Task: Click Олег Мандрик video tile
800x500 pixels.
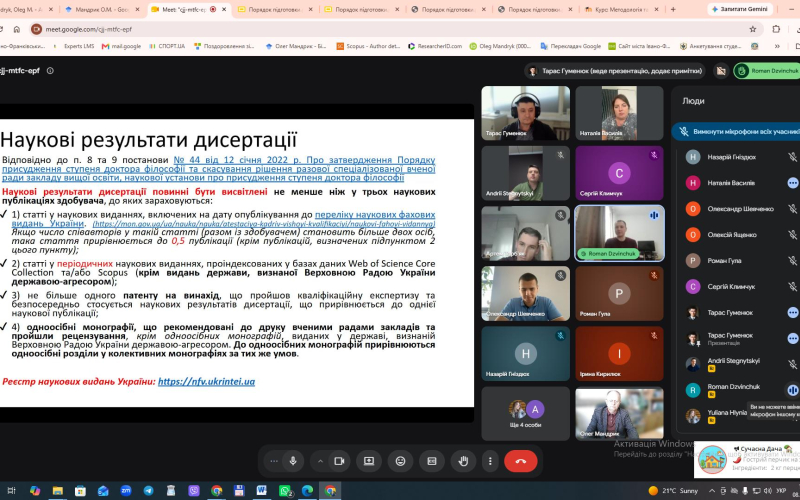Action: 619,414
